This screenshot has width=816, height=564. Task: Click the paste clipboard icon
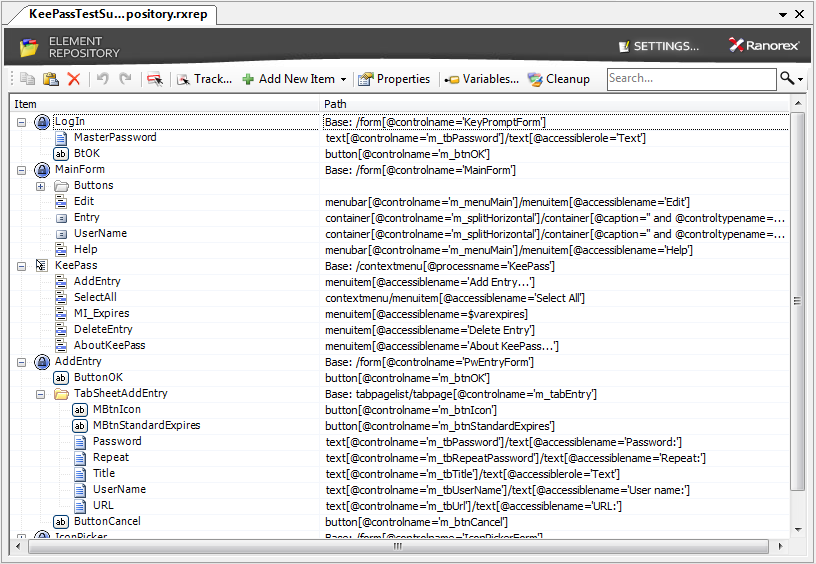click(x=50, y=79)
